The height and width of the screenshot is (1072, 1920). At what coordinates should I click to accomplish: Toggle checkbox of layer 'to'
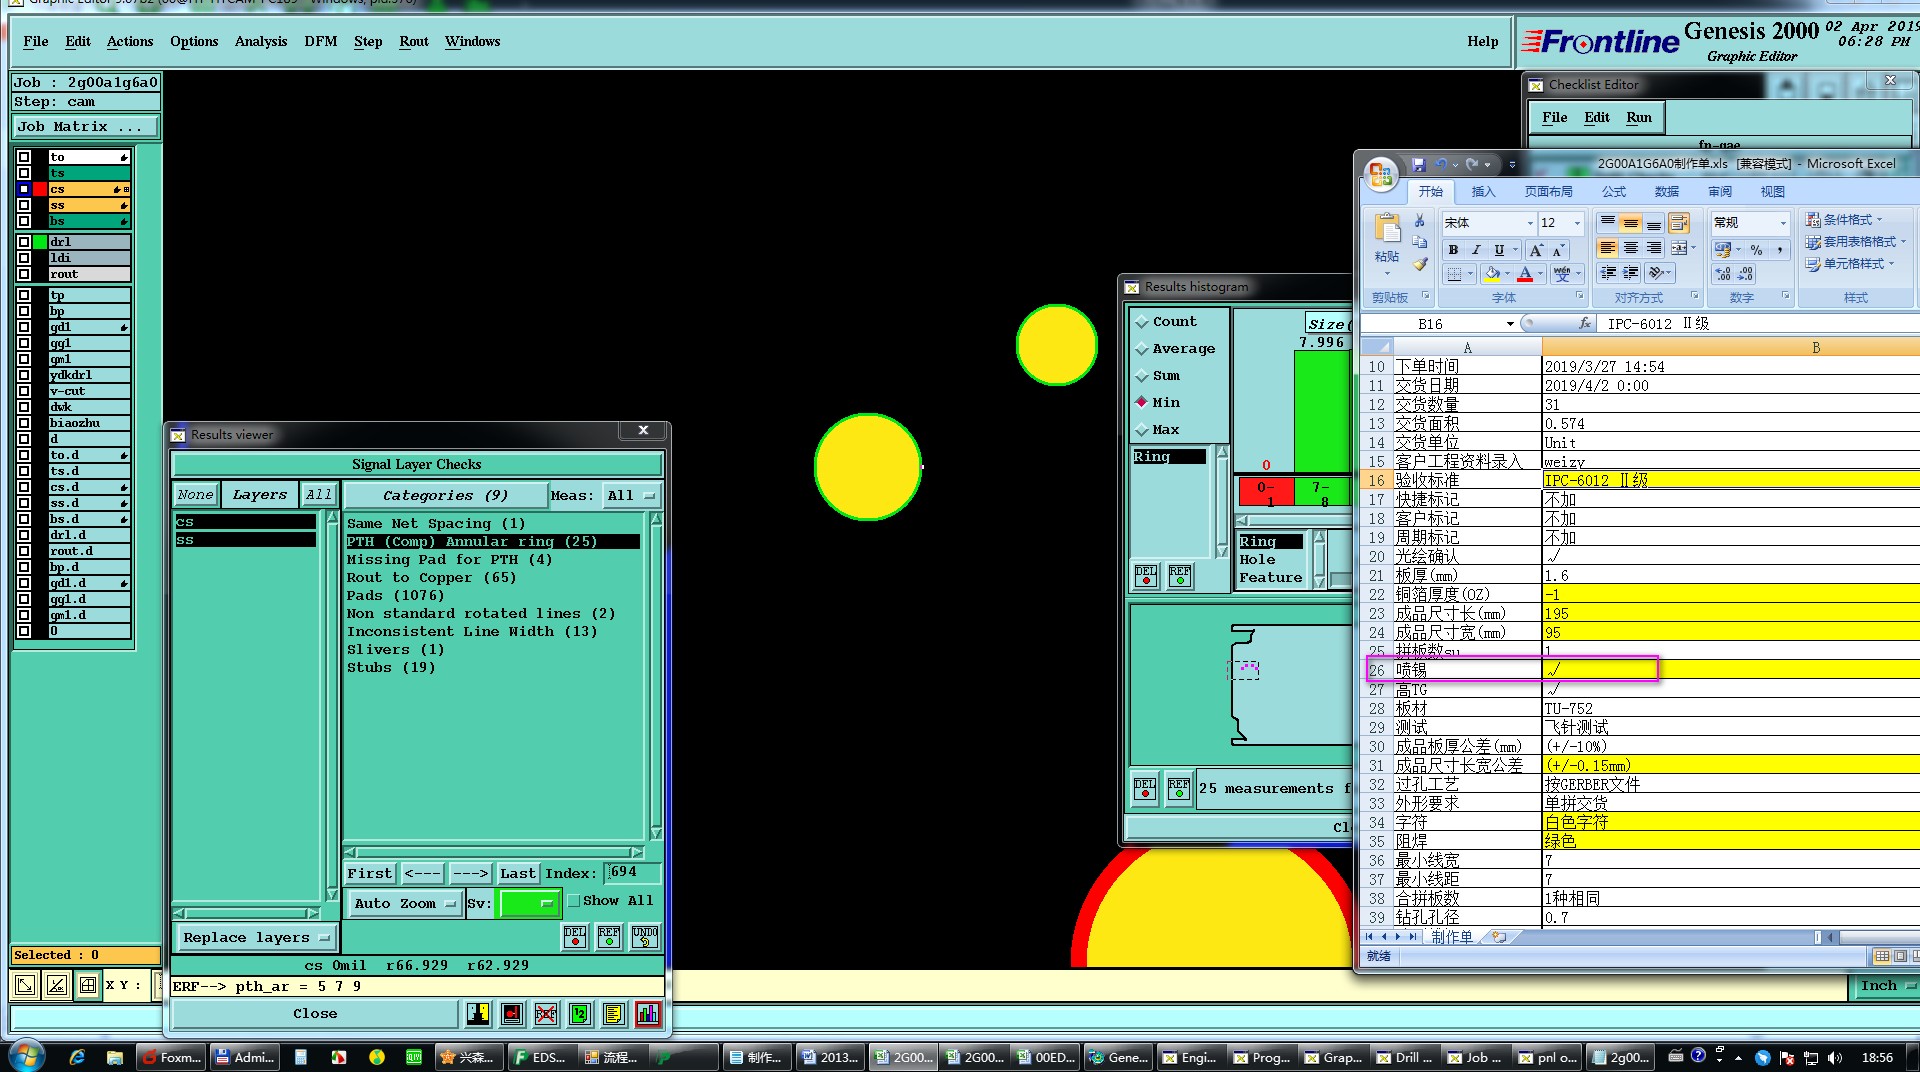[x=24, y=157]
